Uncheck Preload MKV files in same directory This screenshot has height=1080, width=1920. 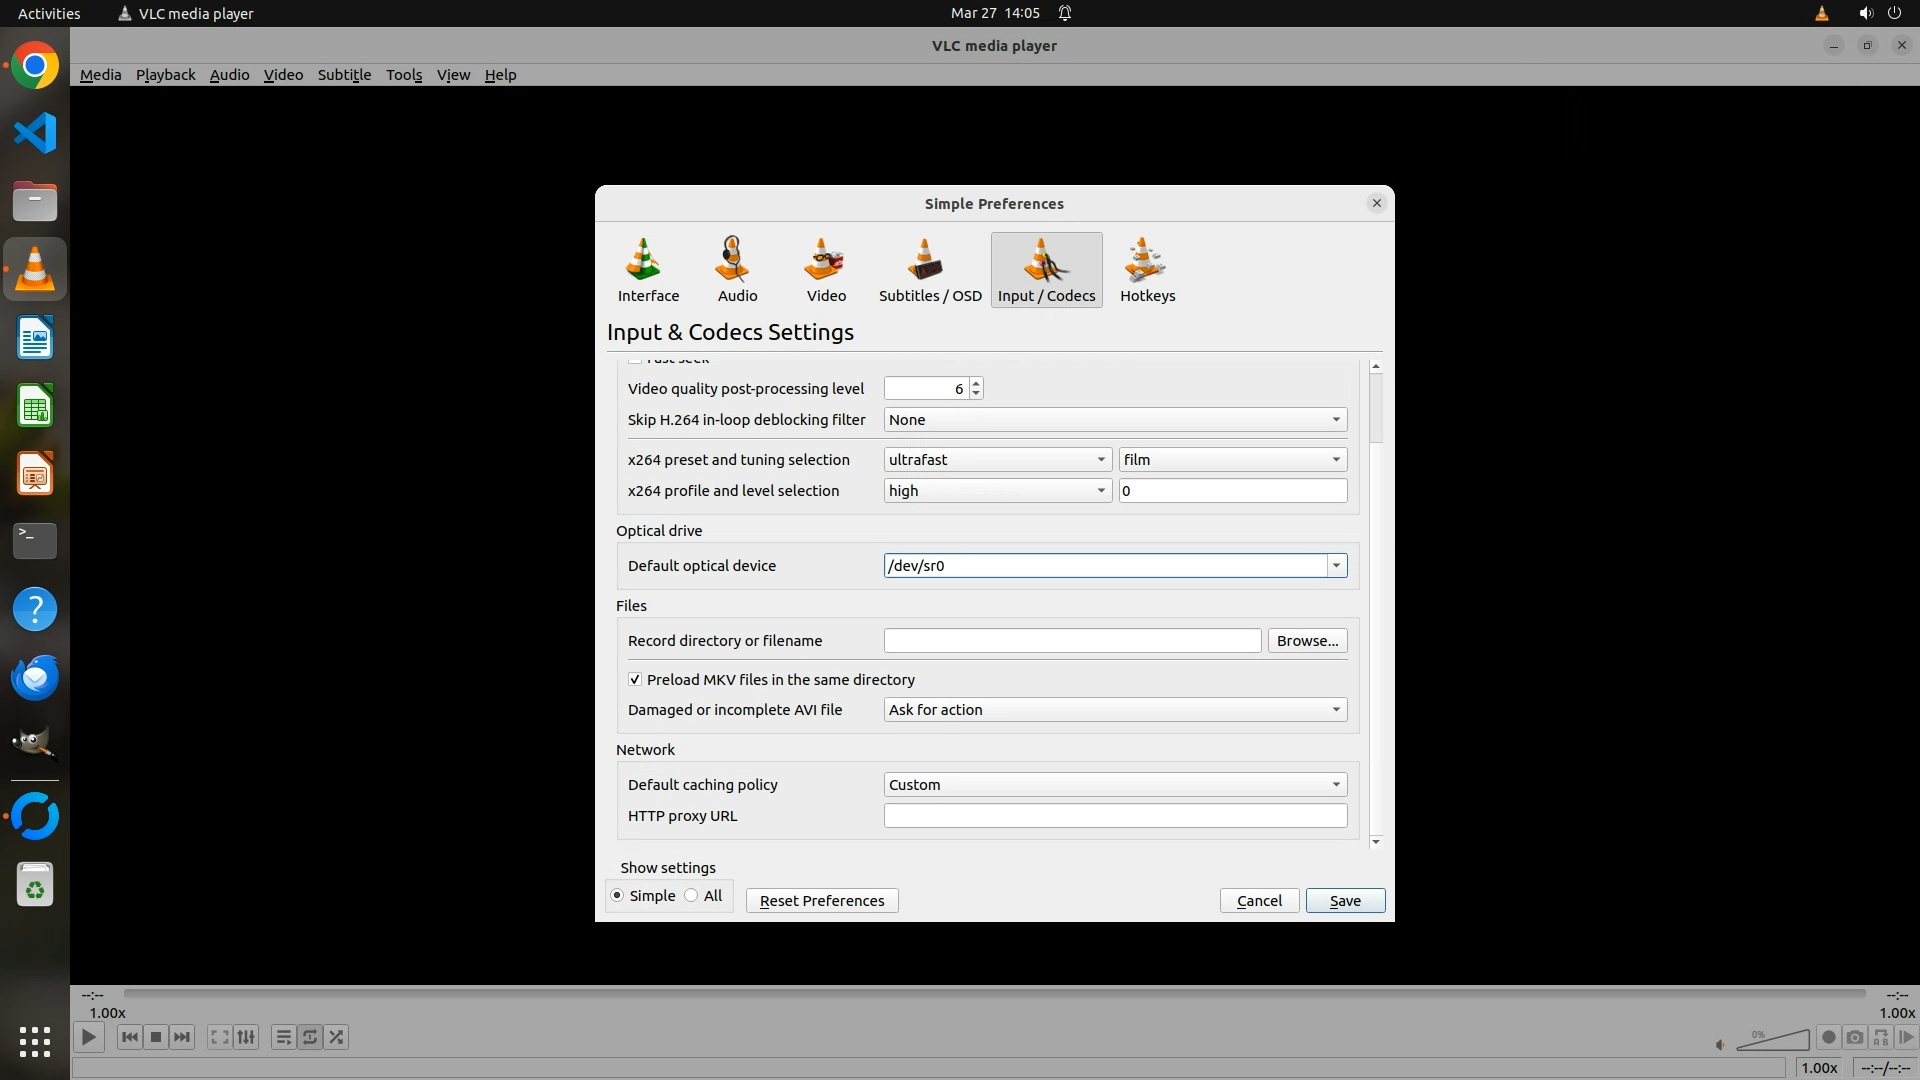click(x=635, y=679)
